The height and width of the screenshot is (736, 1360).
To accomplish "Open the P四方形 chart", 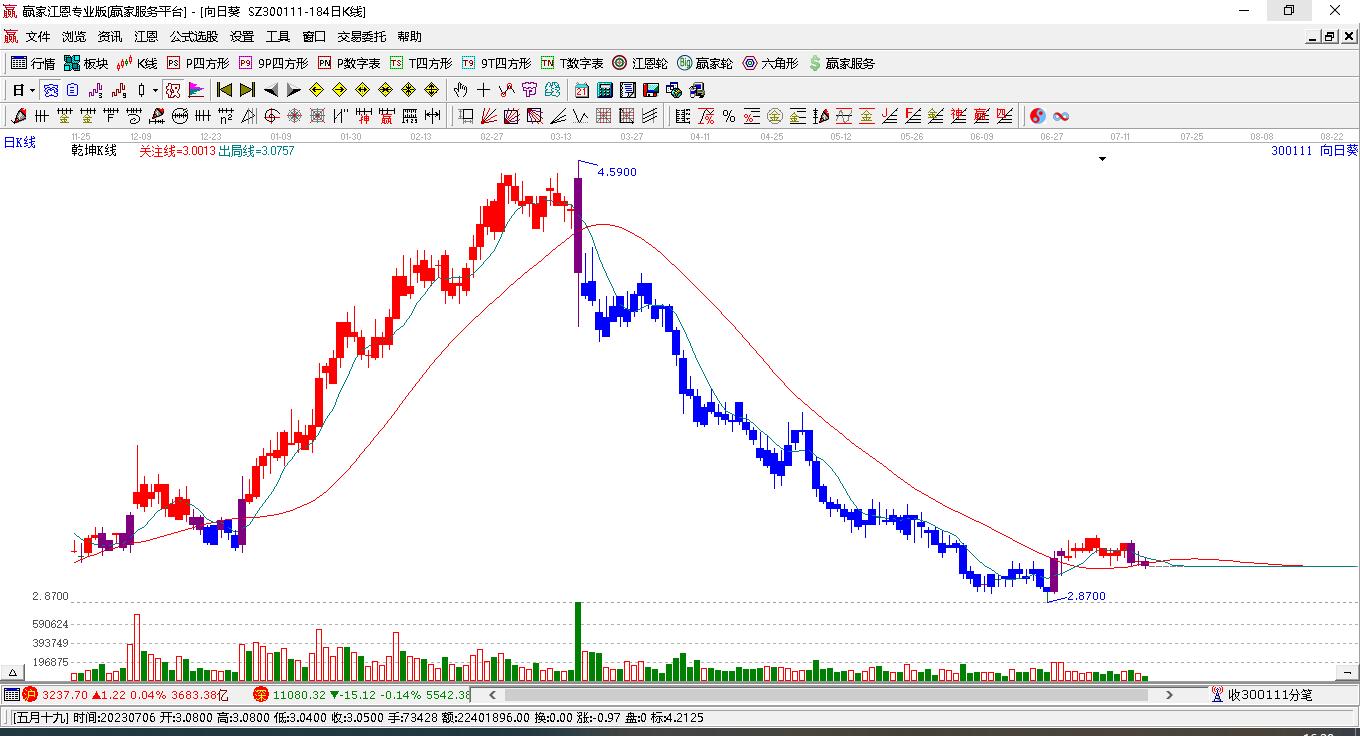I will (x=197, y=63).
